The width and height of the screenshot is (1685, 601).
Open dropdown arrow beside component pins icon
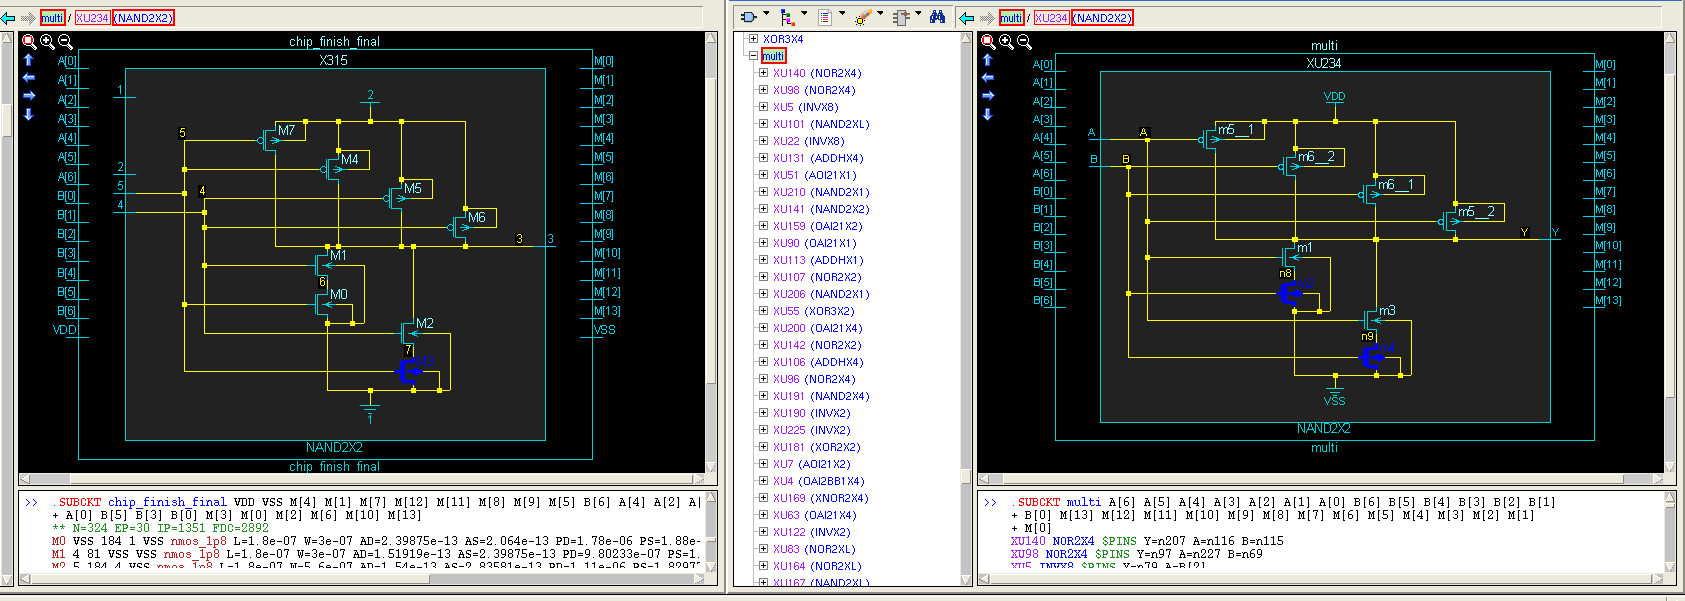(918, 14)
